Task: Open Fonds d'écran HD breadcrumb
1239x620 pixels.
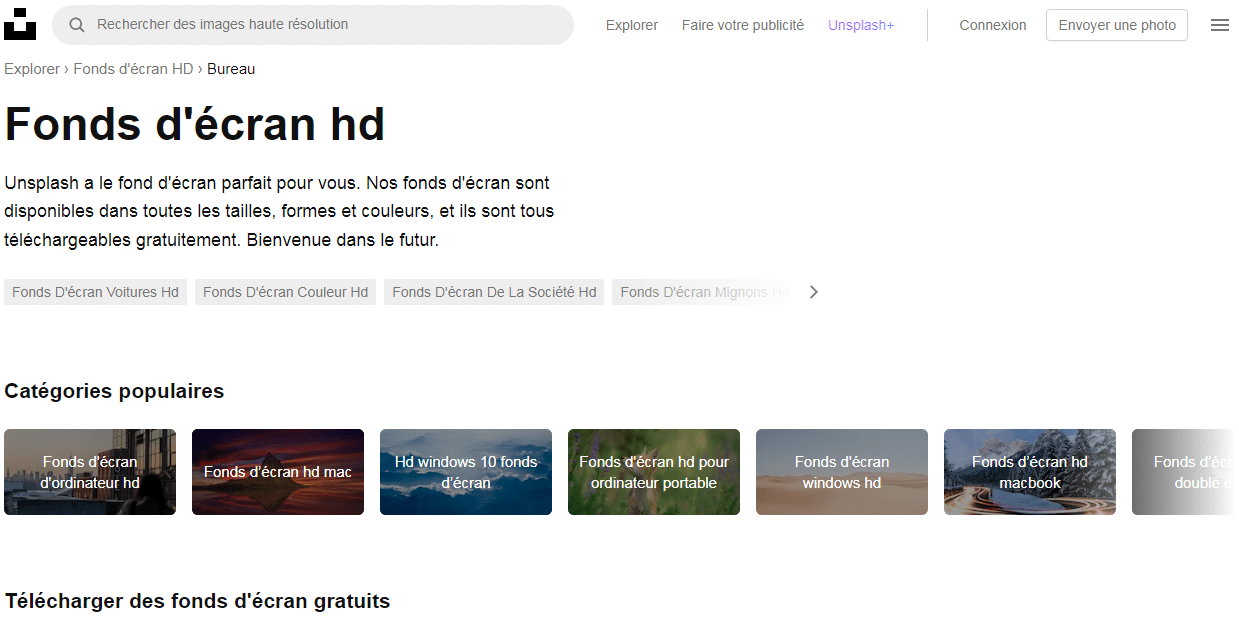Action: 133,69
